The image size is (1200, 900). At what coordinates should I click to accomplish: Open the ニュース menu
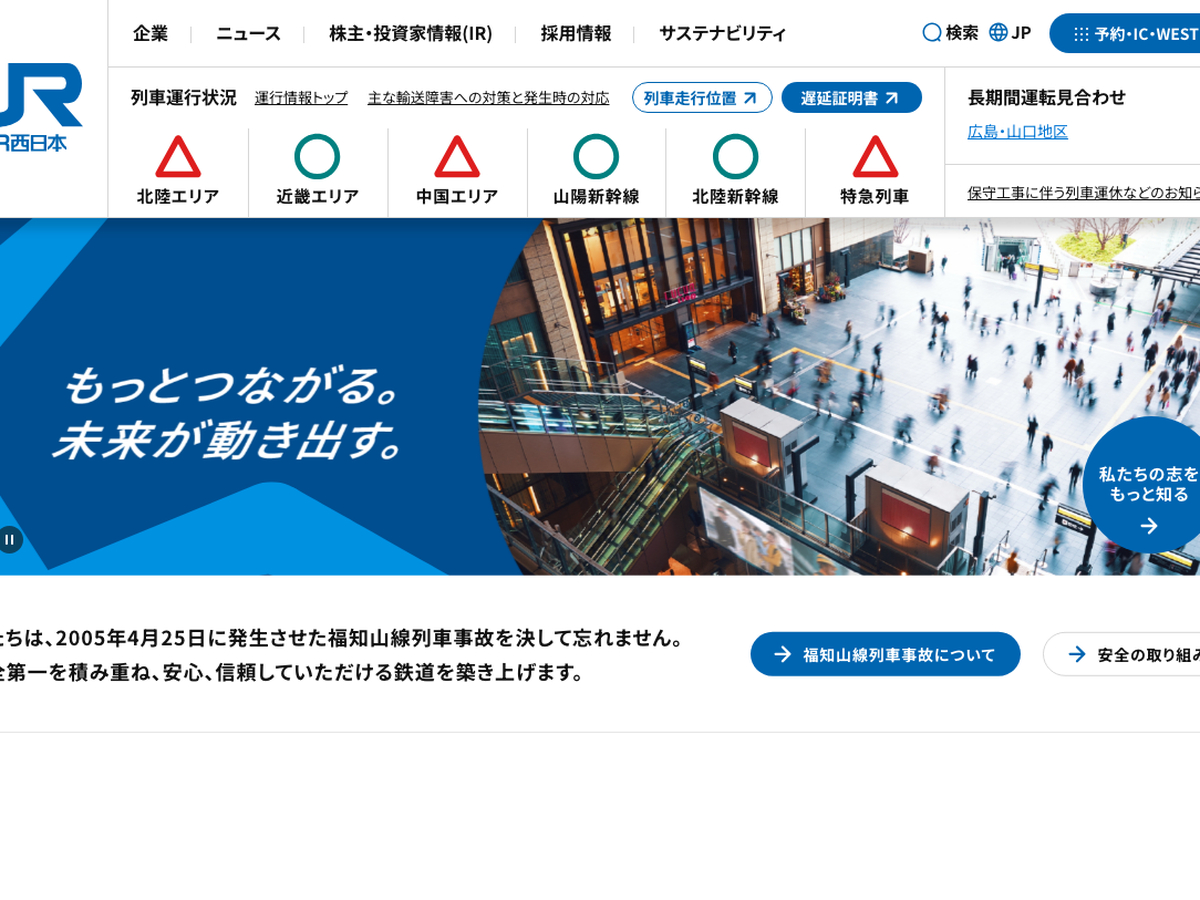pyautogui.click(x=248, y=34)
